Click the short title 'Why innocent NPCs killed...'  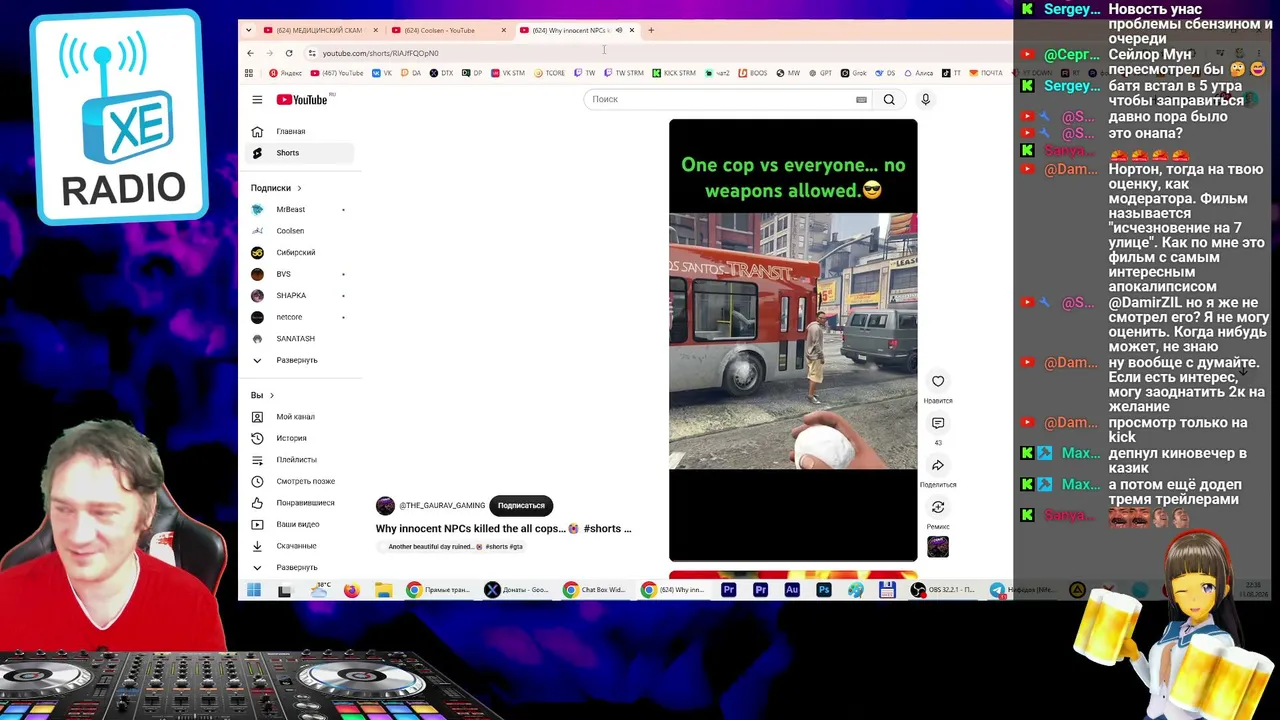tap(503, 528)
